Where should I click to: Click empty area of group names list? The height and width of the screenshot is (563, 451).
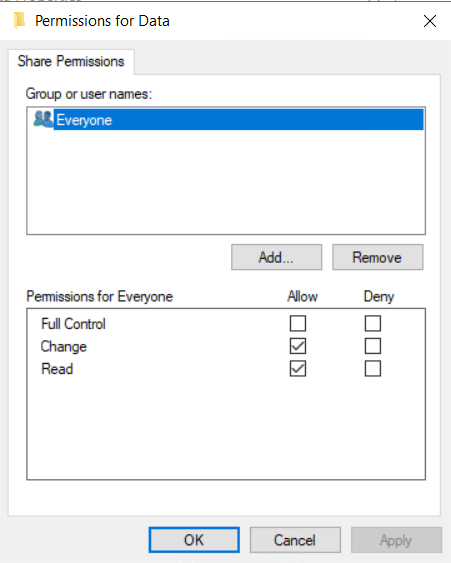(226, 181)
